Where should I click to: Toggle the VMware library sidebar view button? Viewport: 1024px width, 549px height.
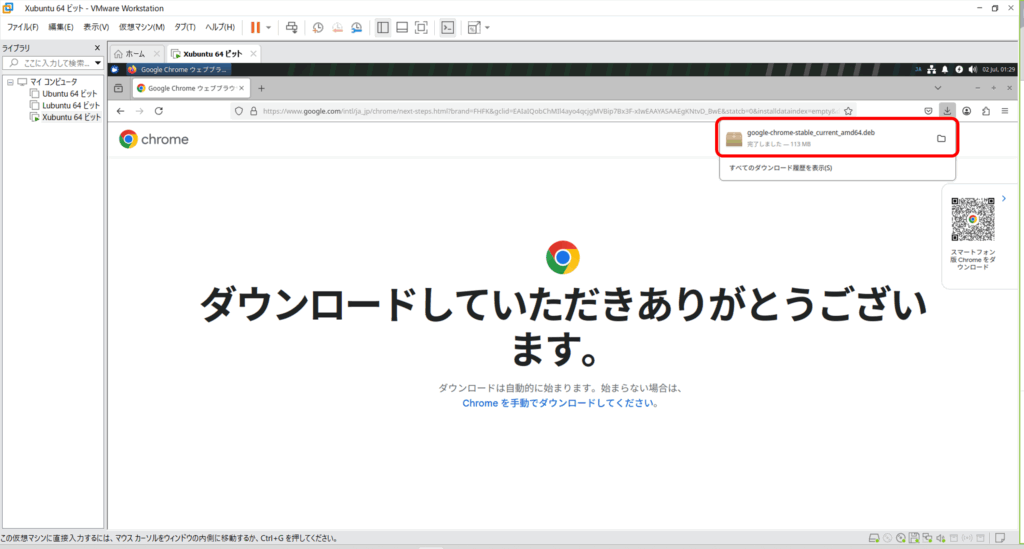[383, 27]
